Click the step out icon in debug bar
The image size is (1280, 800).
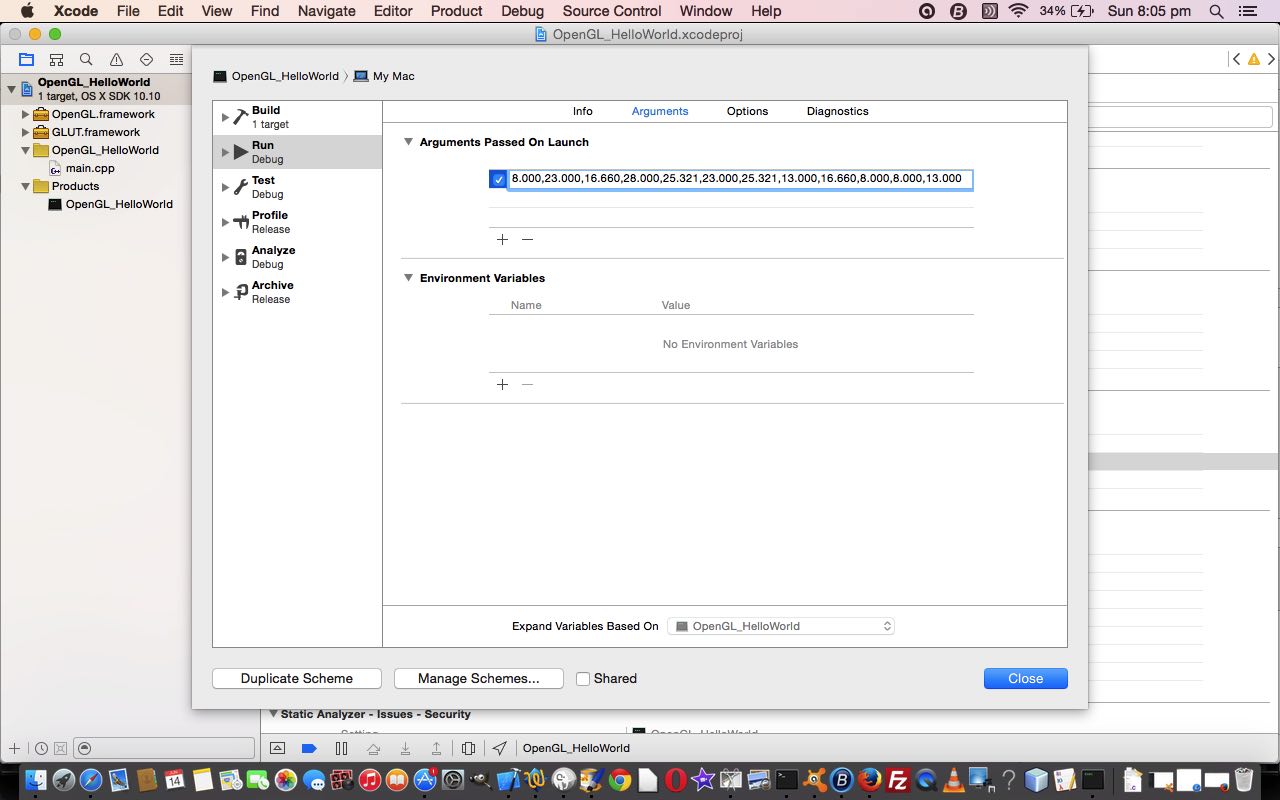point(437,748)
